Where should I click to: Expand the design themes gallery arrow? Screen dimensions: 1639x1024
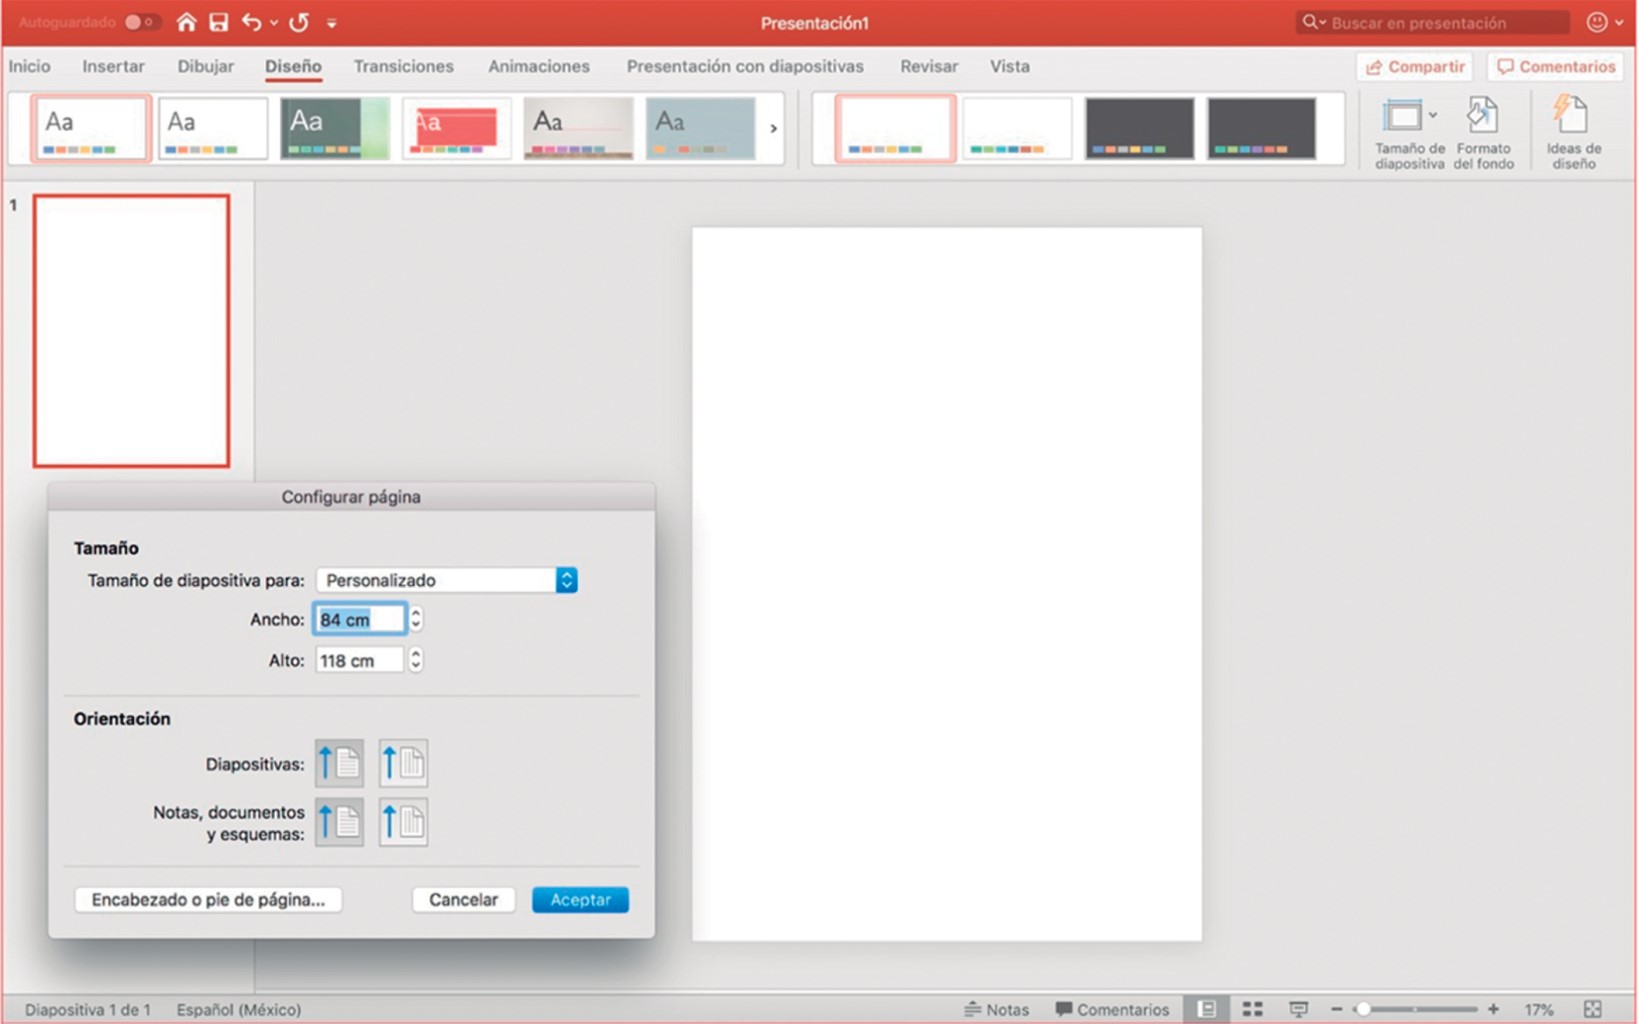773,128
